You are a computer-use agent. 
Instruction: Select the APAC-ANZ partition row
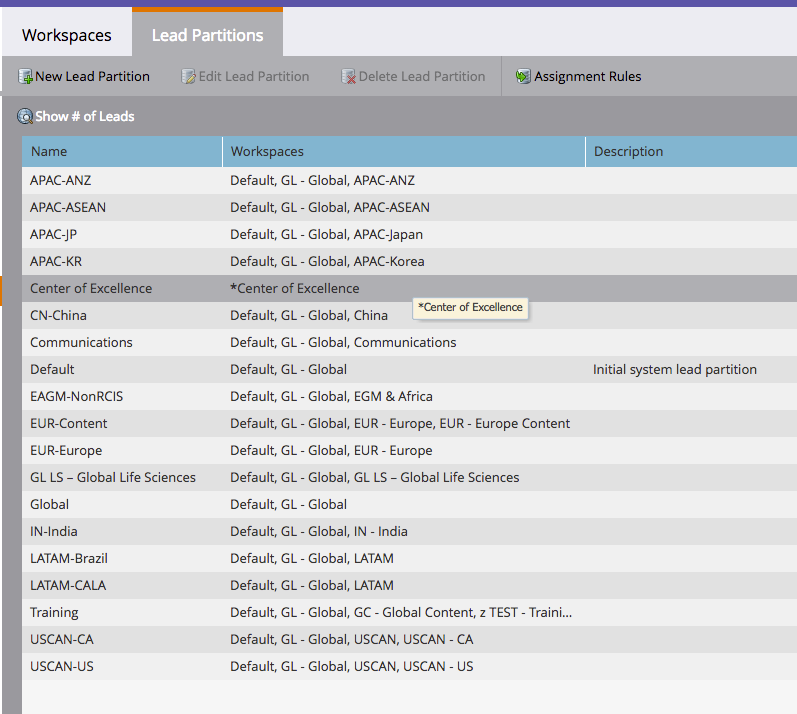[409, 180]
